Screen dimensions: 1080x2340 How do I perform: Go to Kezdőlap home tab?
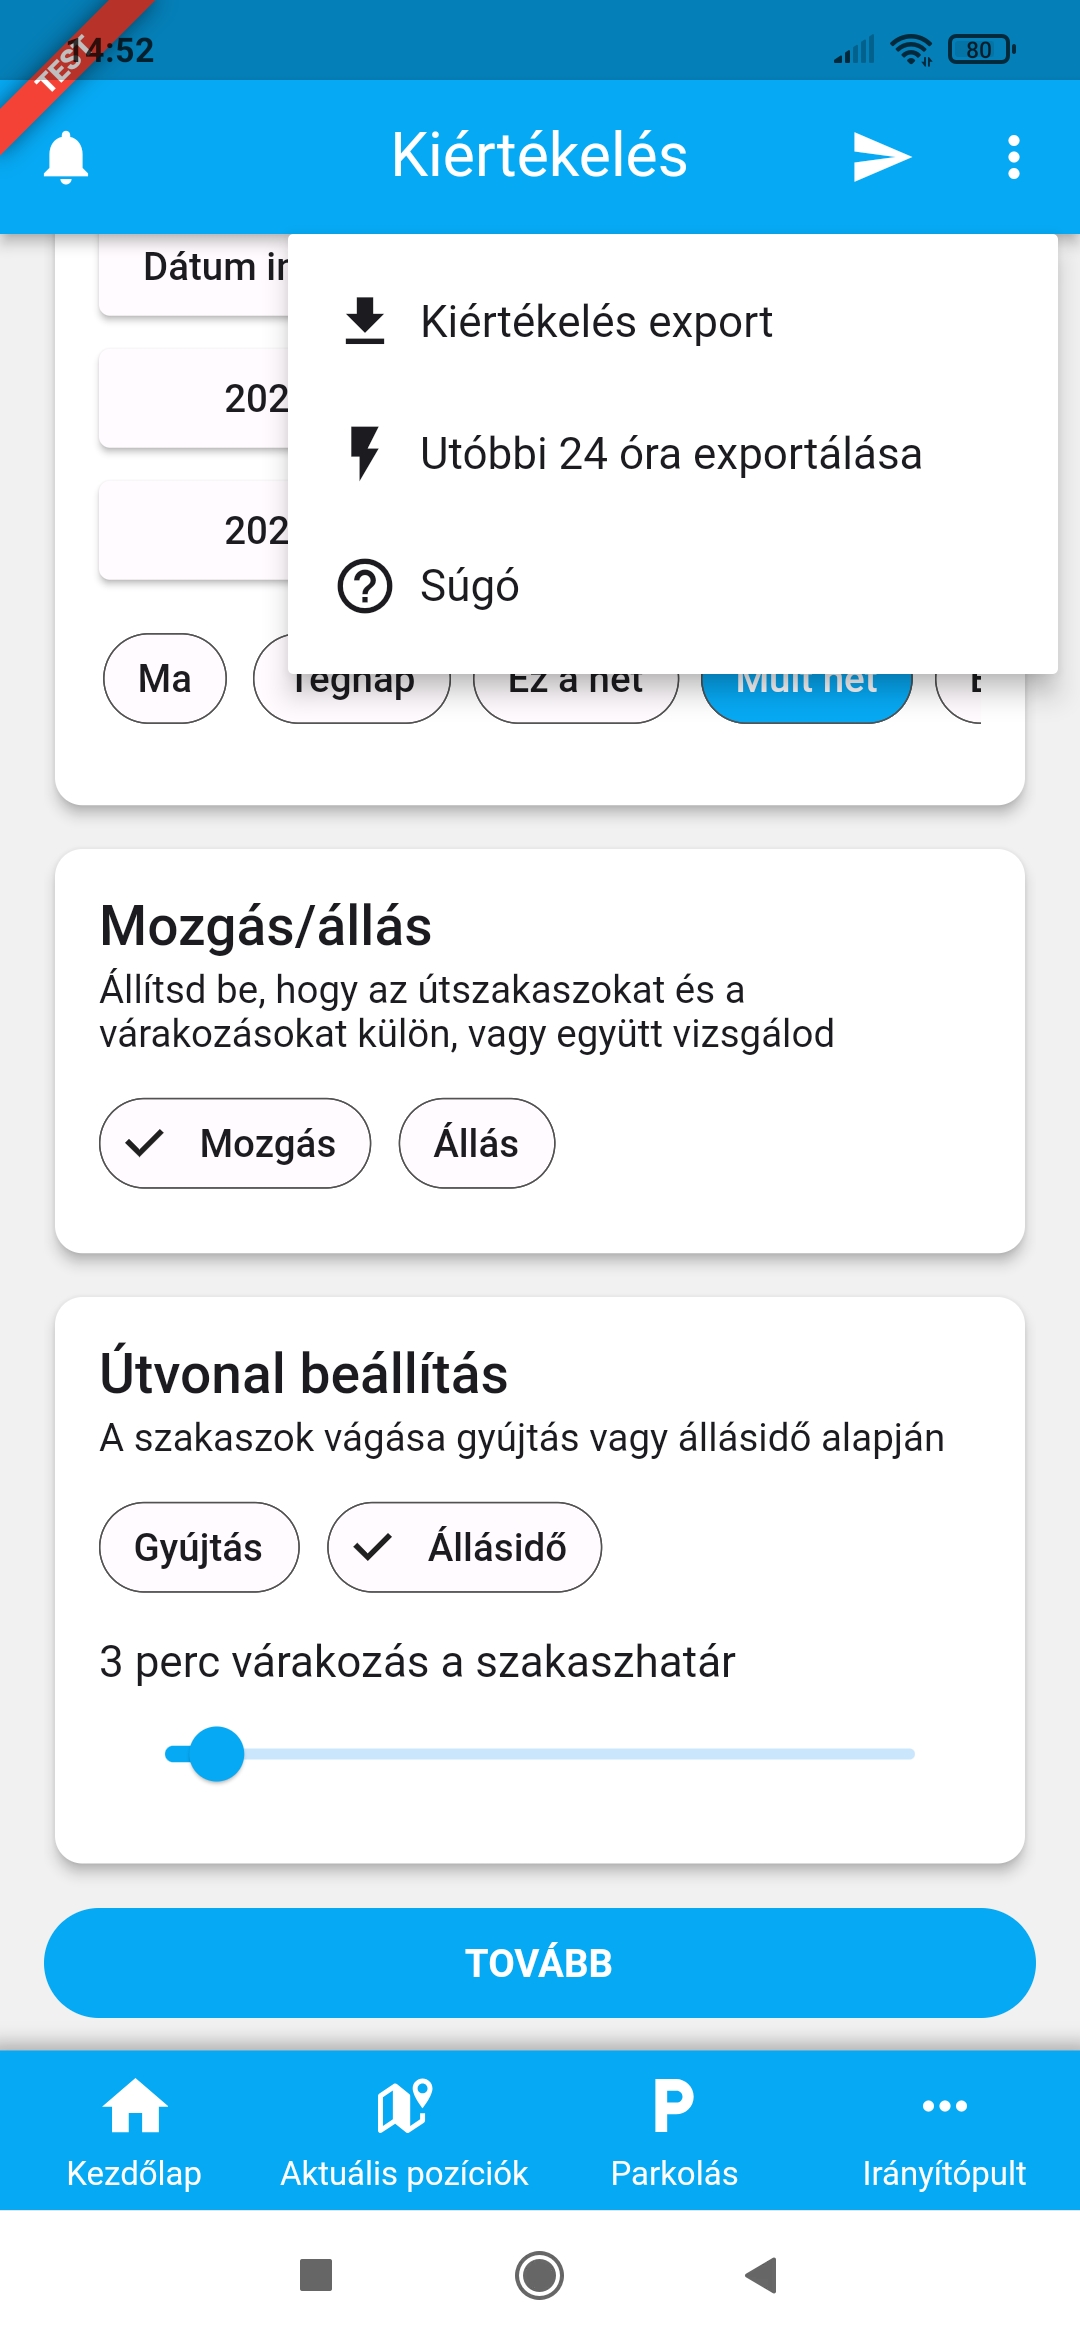click(134, 2130)
